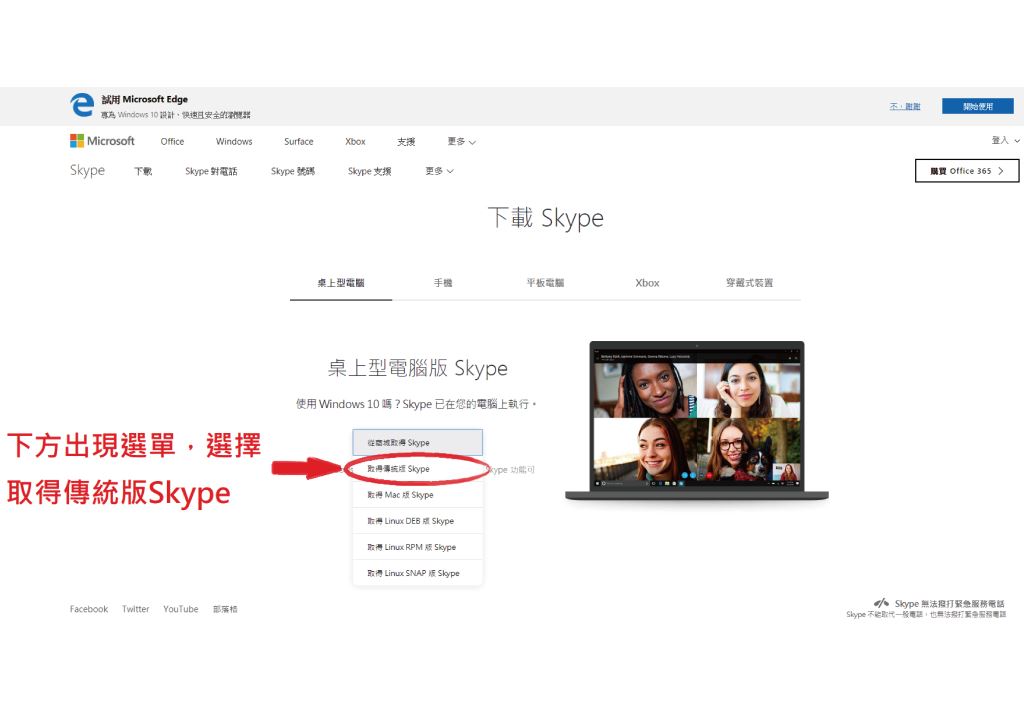
Task: Expand 更多 dropdown in the Microsoft nav
Action: tap(461, 142)
